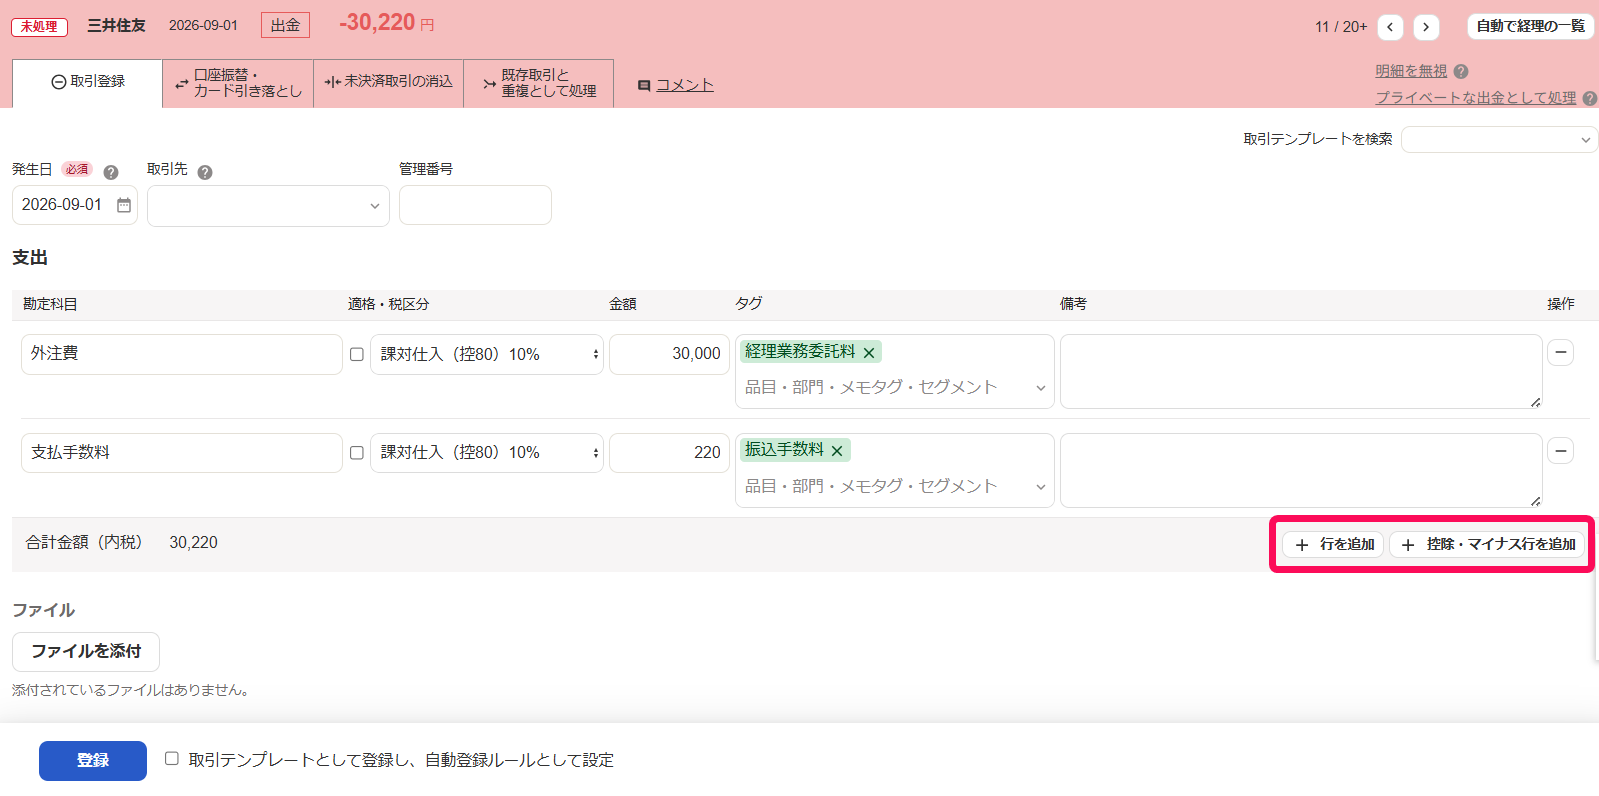Screen dimensions: 1599x796
Task: Select the 取引登録 tab
Action: tap(88, 83)
